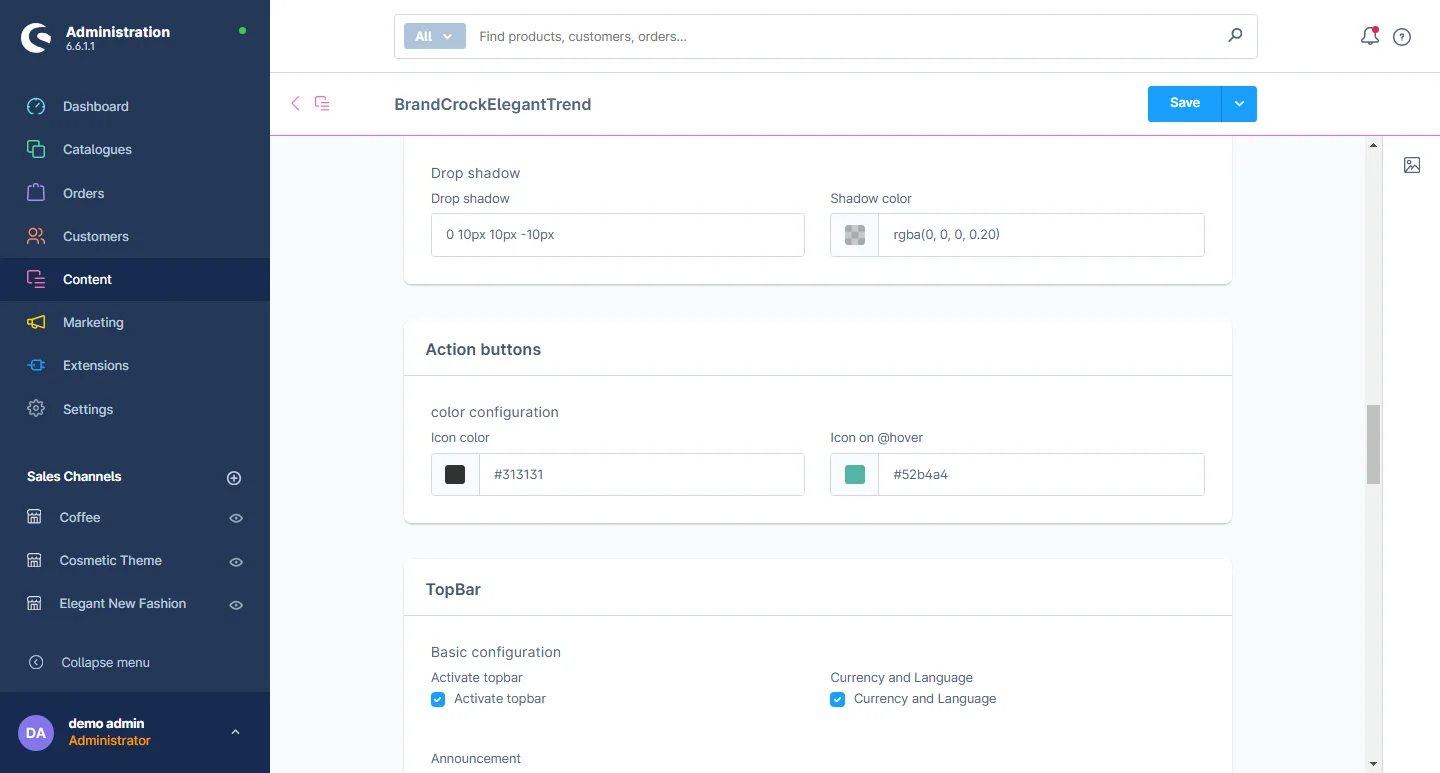This screenshot has width=1440, height=773.
Task: Go to Extensions in sidebar
Action: click(95, 365)
